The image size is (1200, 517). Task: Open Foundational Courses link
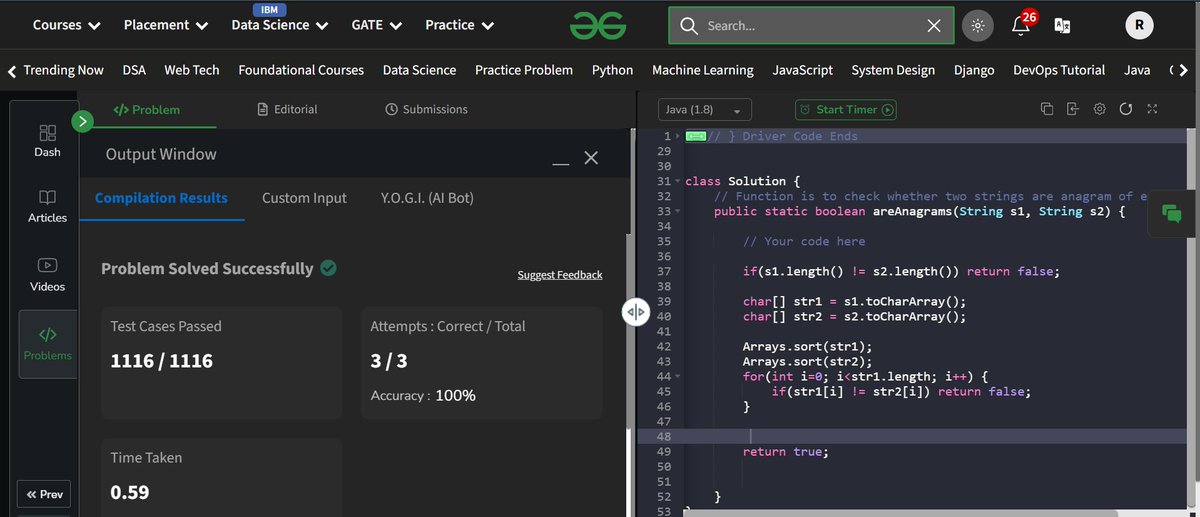coord(301,70)
